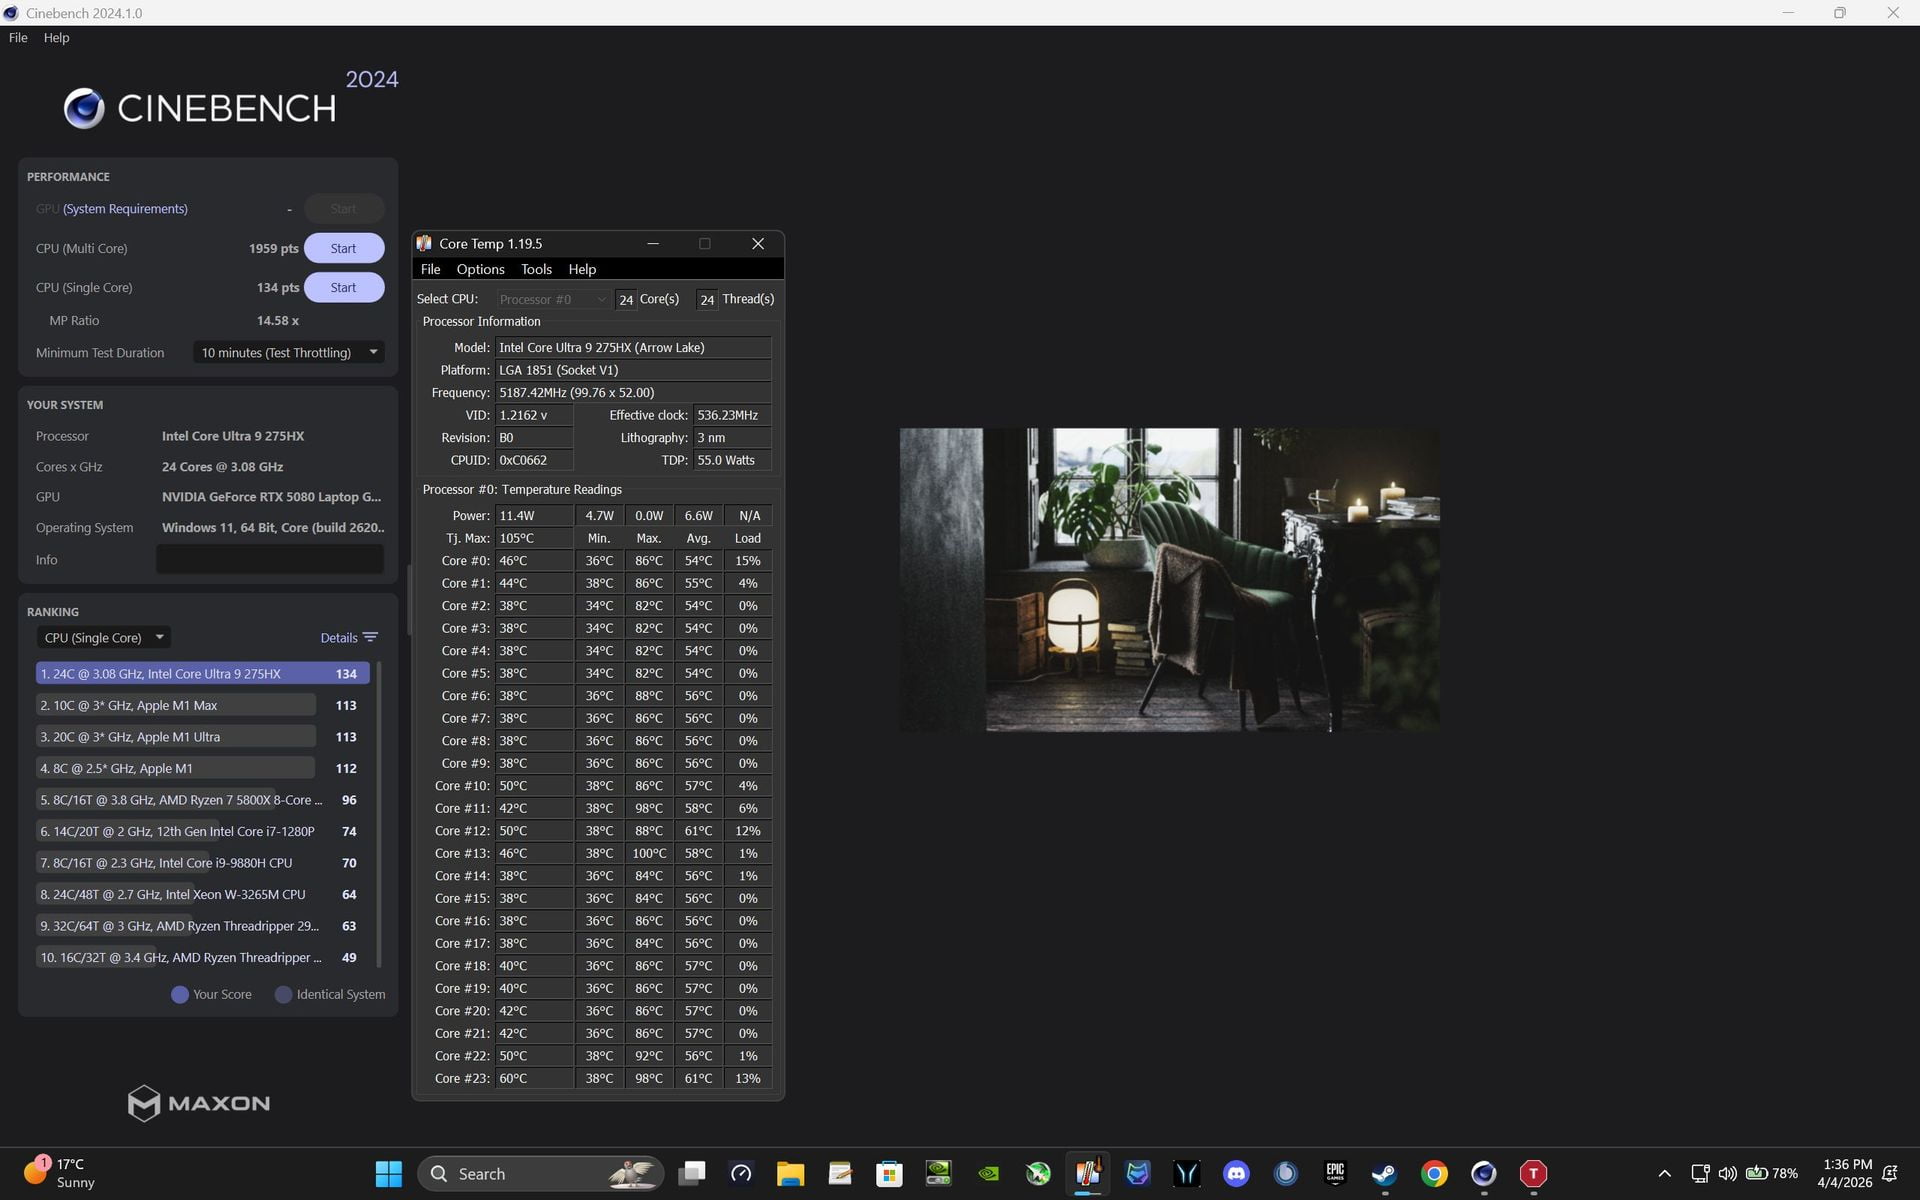Click Core #23 current temperature 60°C
This screenshot has width=1920, height=1200.
[534, 1078]
